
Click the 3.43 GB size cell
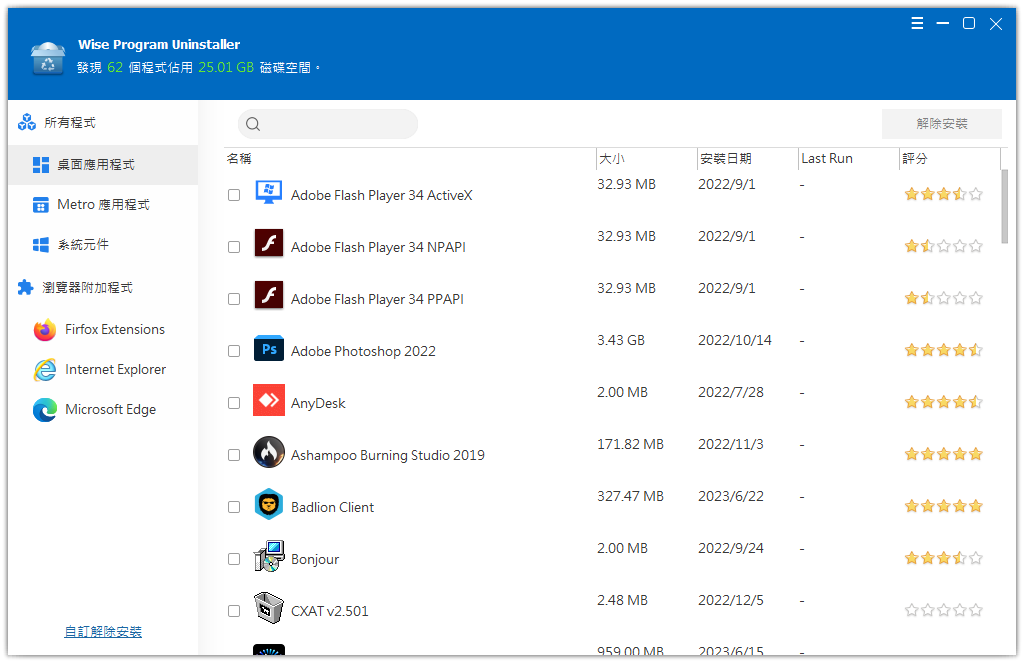[x=621, y=340]
